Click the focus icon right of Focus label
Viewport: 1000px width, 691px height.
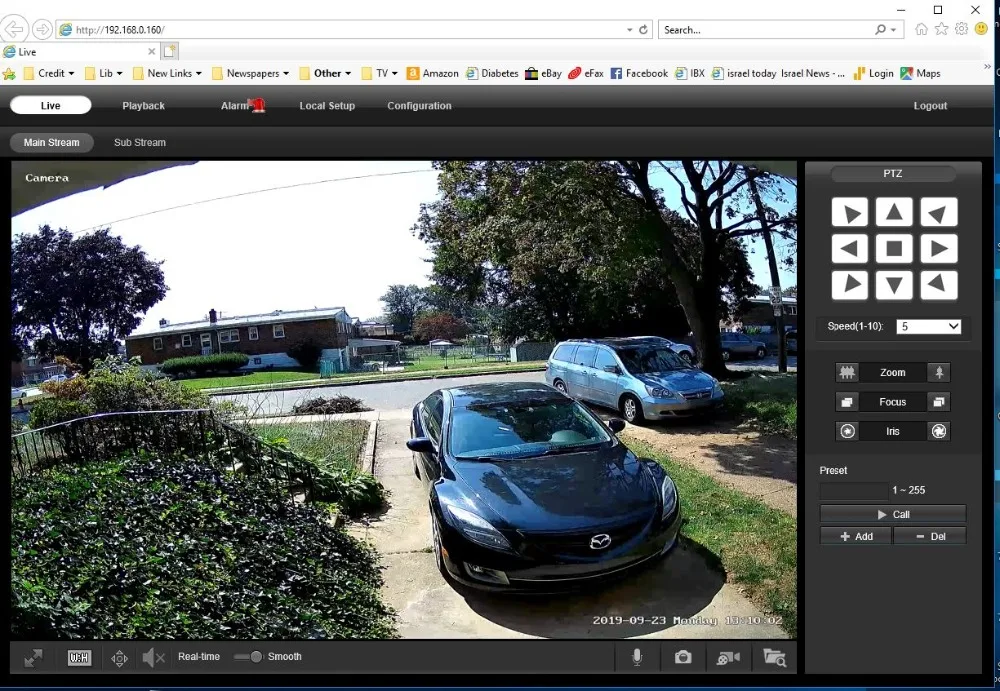(939, 401)
